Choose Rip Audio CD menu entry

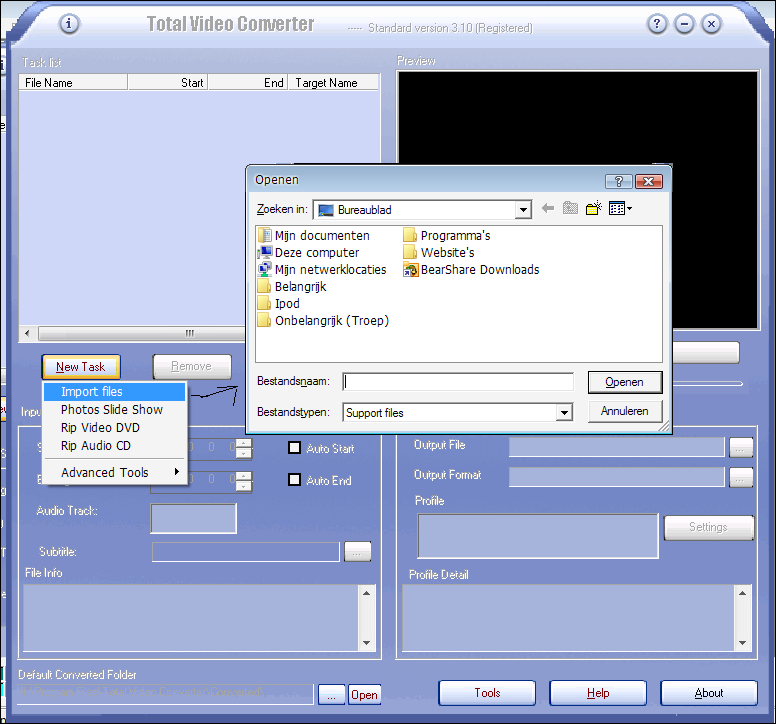click(115, 445)
